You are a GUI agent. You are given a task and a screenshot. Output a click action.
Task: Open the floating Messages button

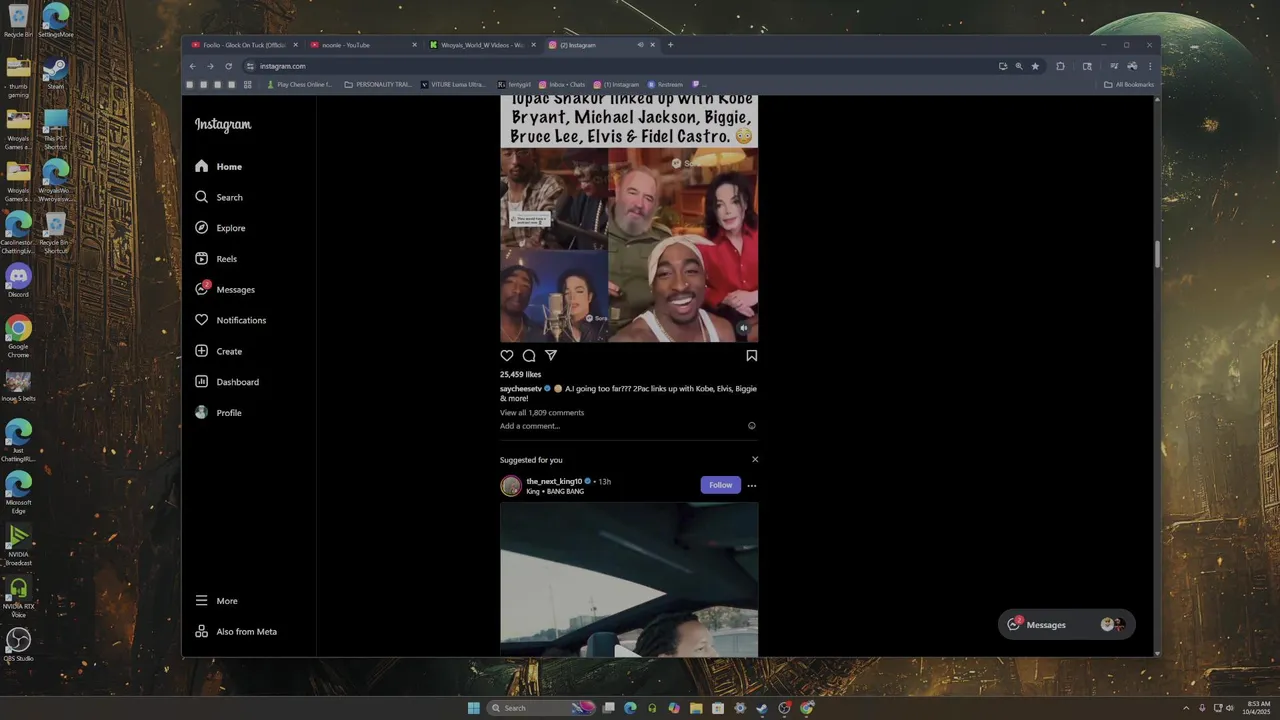tap(1067, 624)
